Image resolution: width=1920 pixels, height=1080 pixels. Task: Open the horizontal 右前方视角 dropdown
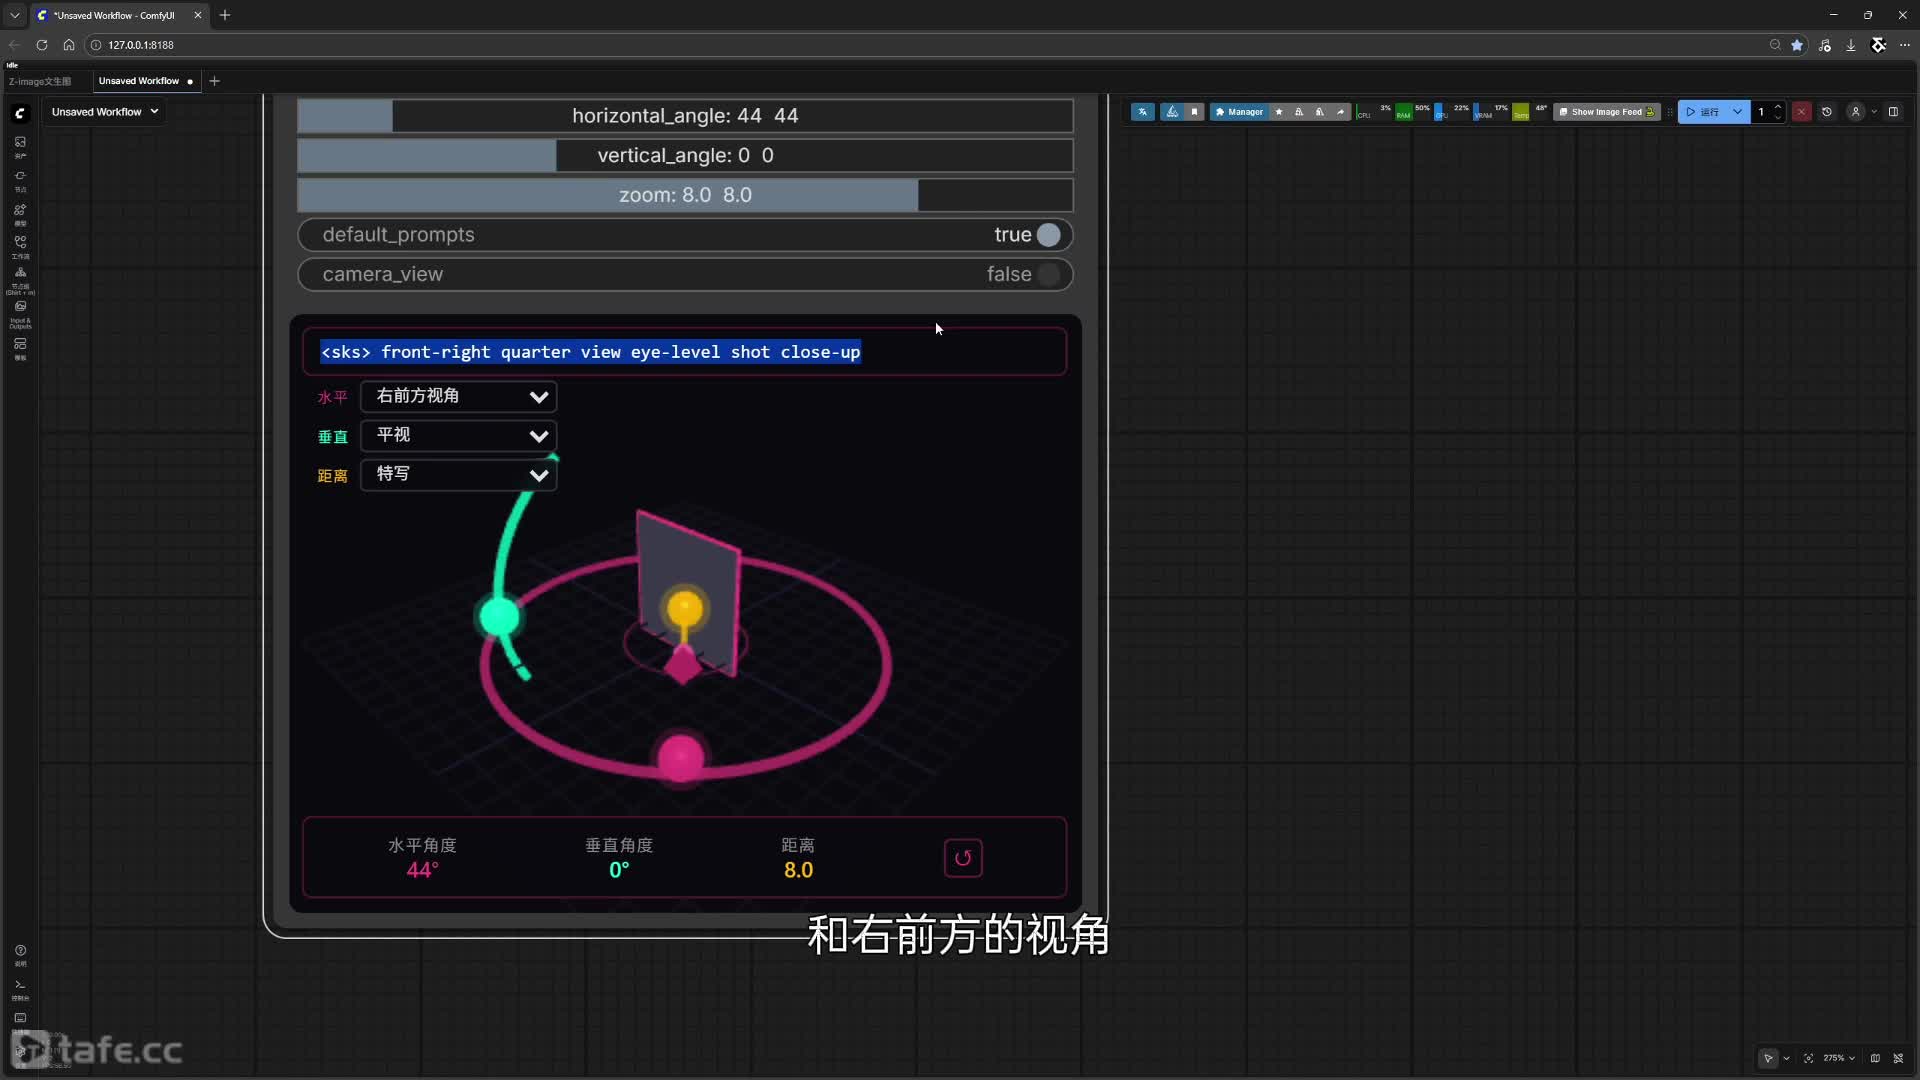[458, 396]
